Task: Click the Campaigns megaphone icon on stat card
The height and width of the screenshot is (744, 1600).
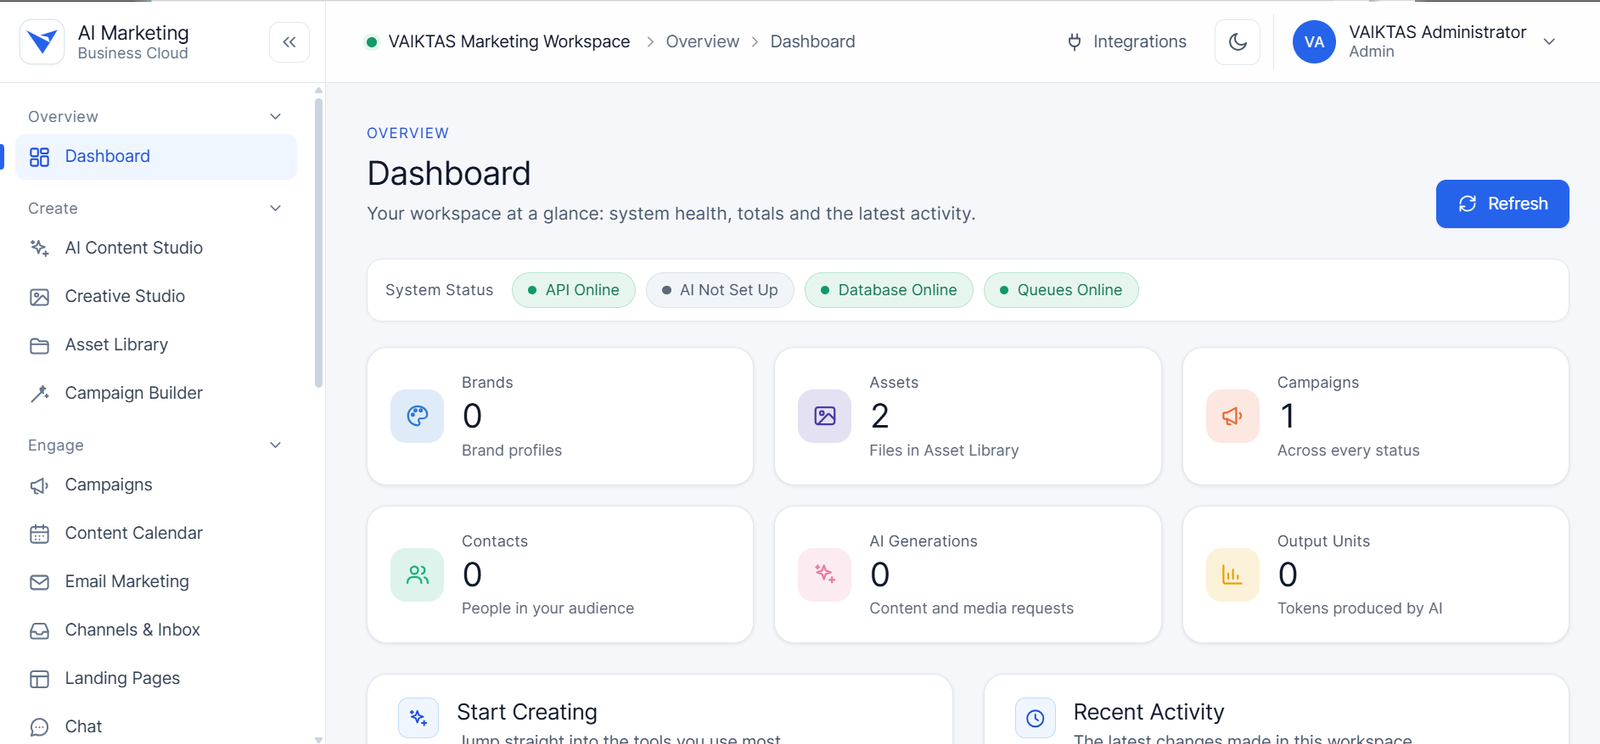Action: [1232, 416]
